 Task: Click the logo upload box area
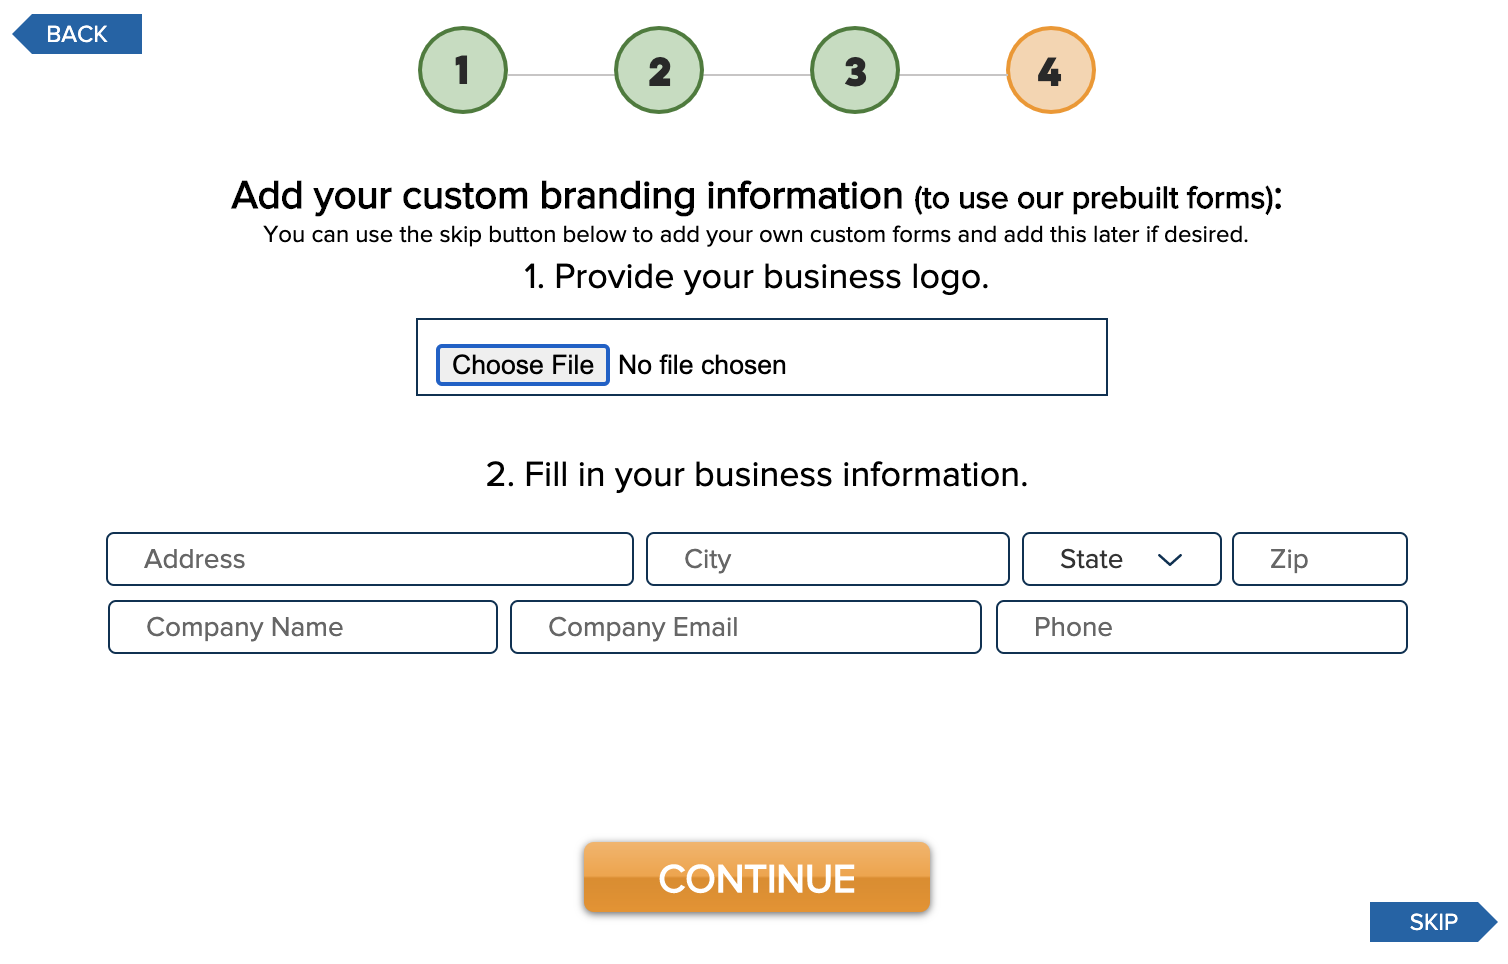pos(762,357)
